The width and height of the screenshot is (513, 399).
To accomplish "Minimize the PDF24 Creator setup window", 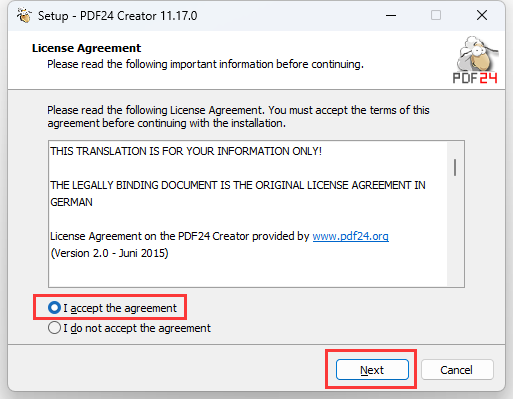I will pyautogui.click(x=391, y=15).
